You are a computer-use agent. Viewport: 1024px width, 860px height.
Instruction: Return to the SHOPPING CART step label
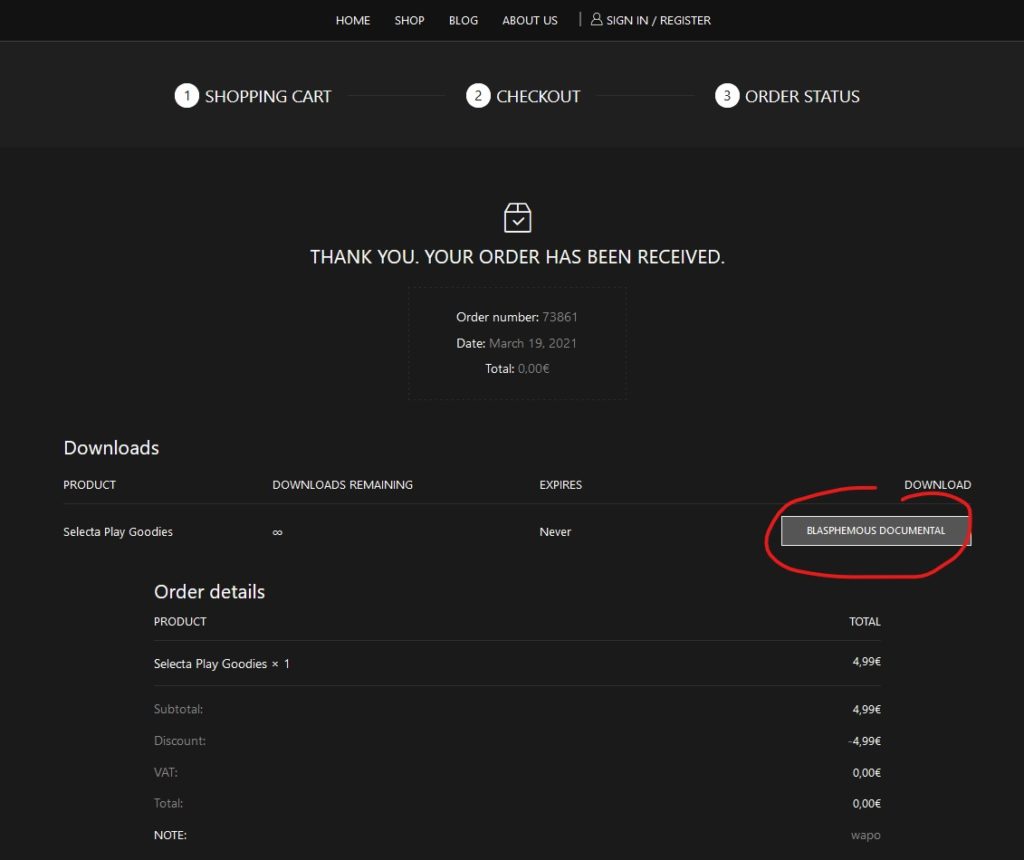(268, 96)
